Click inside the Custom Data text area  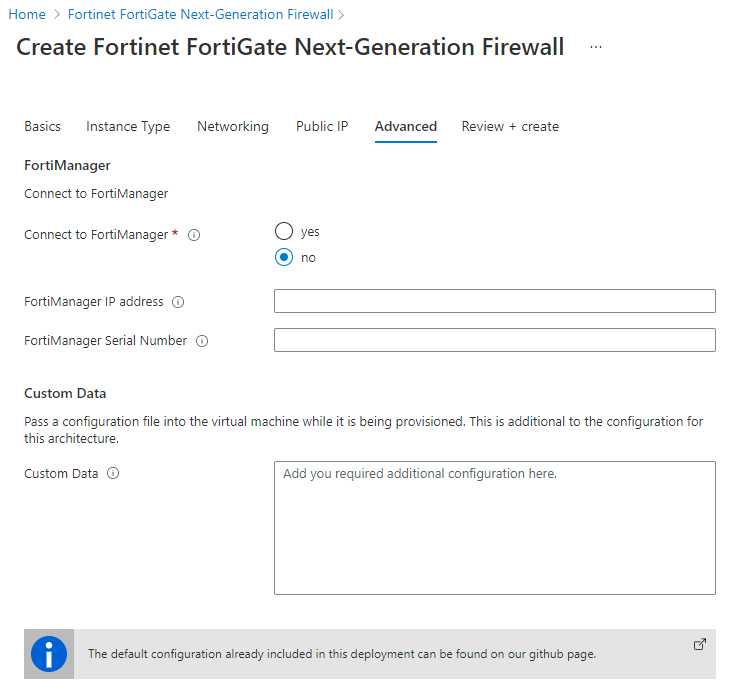coord(494,528)
